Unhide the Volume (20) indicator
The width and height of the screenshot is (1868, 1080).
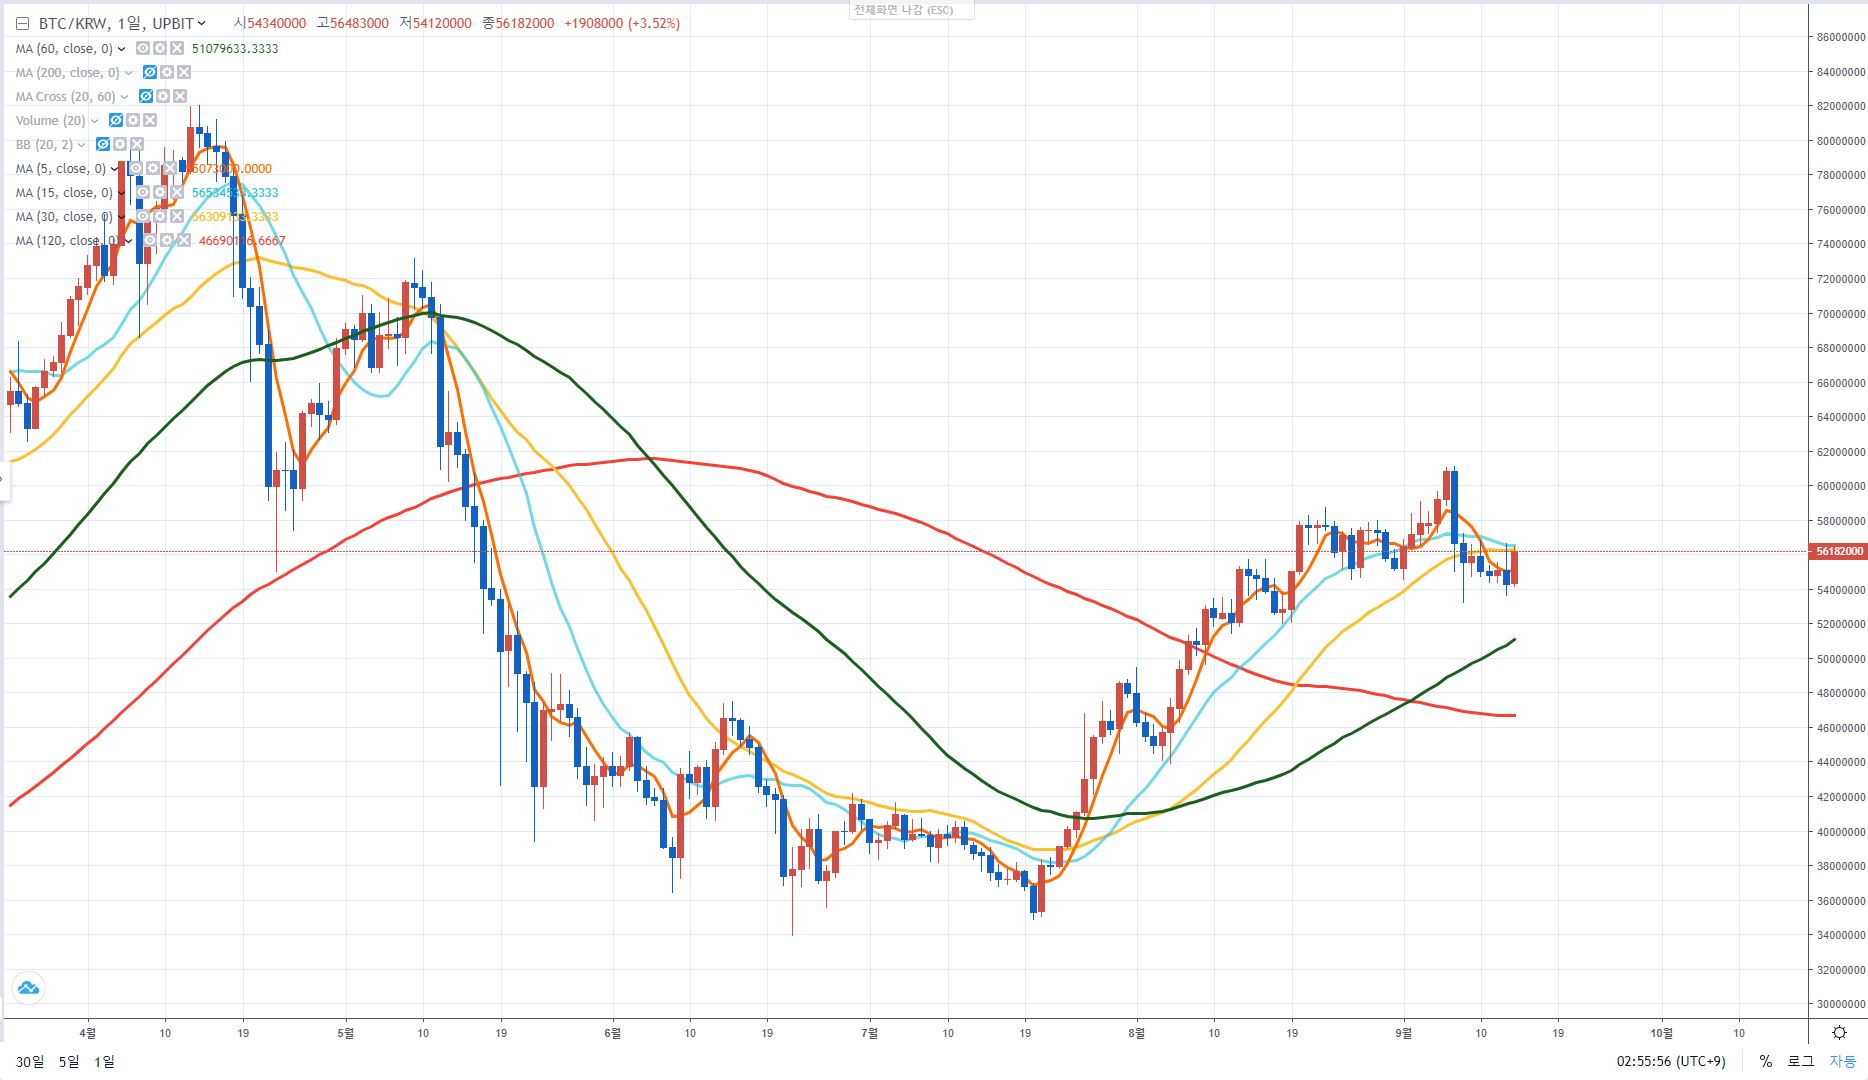[116, 120]
